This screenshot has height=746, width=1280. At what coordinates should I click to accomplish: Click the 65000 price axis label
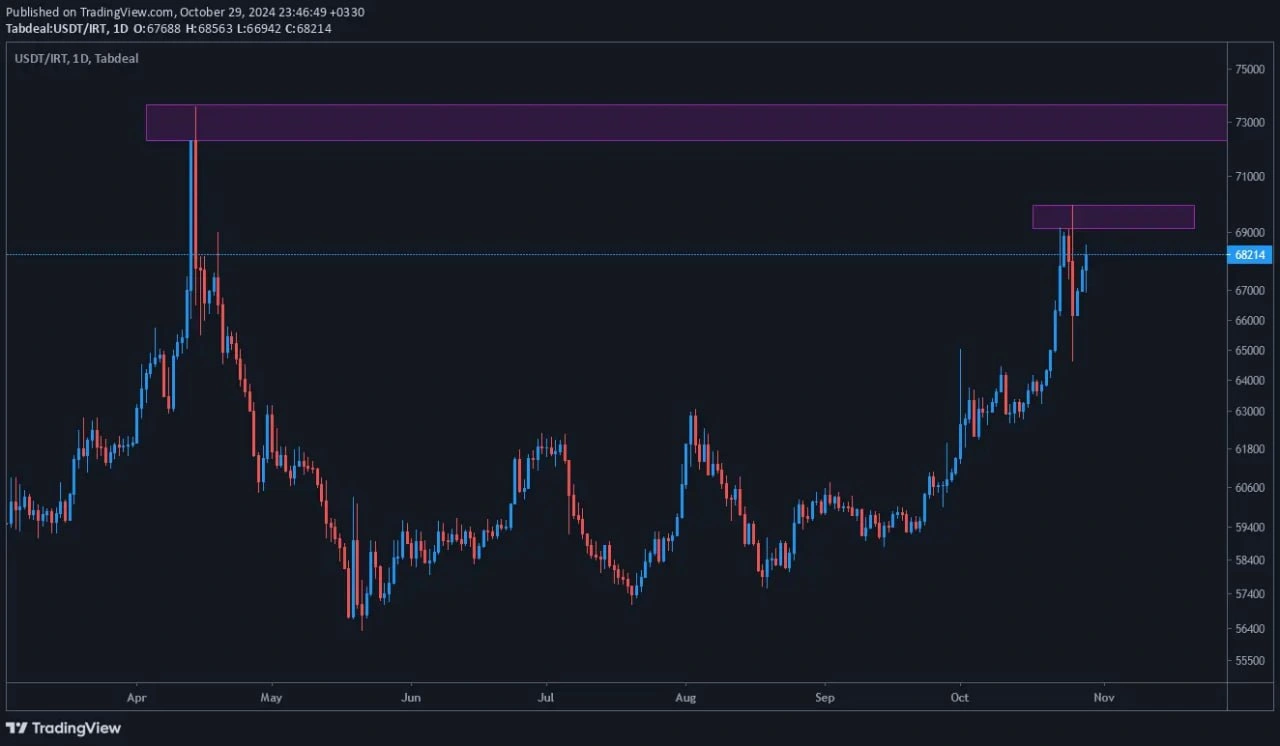(1251, 351)
